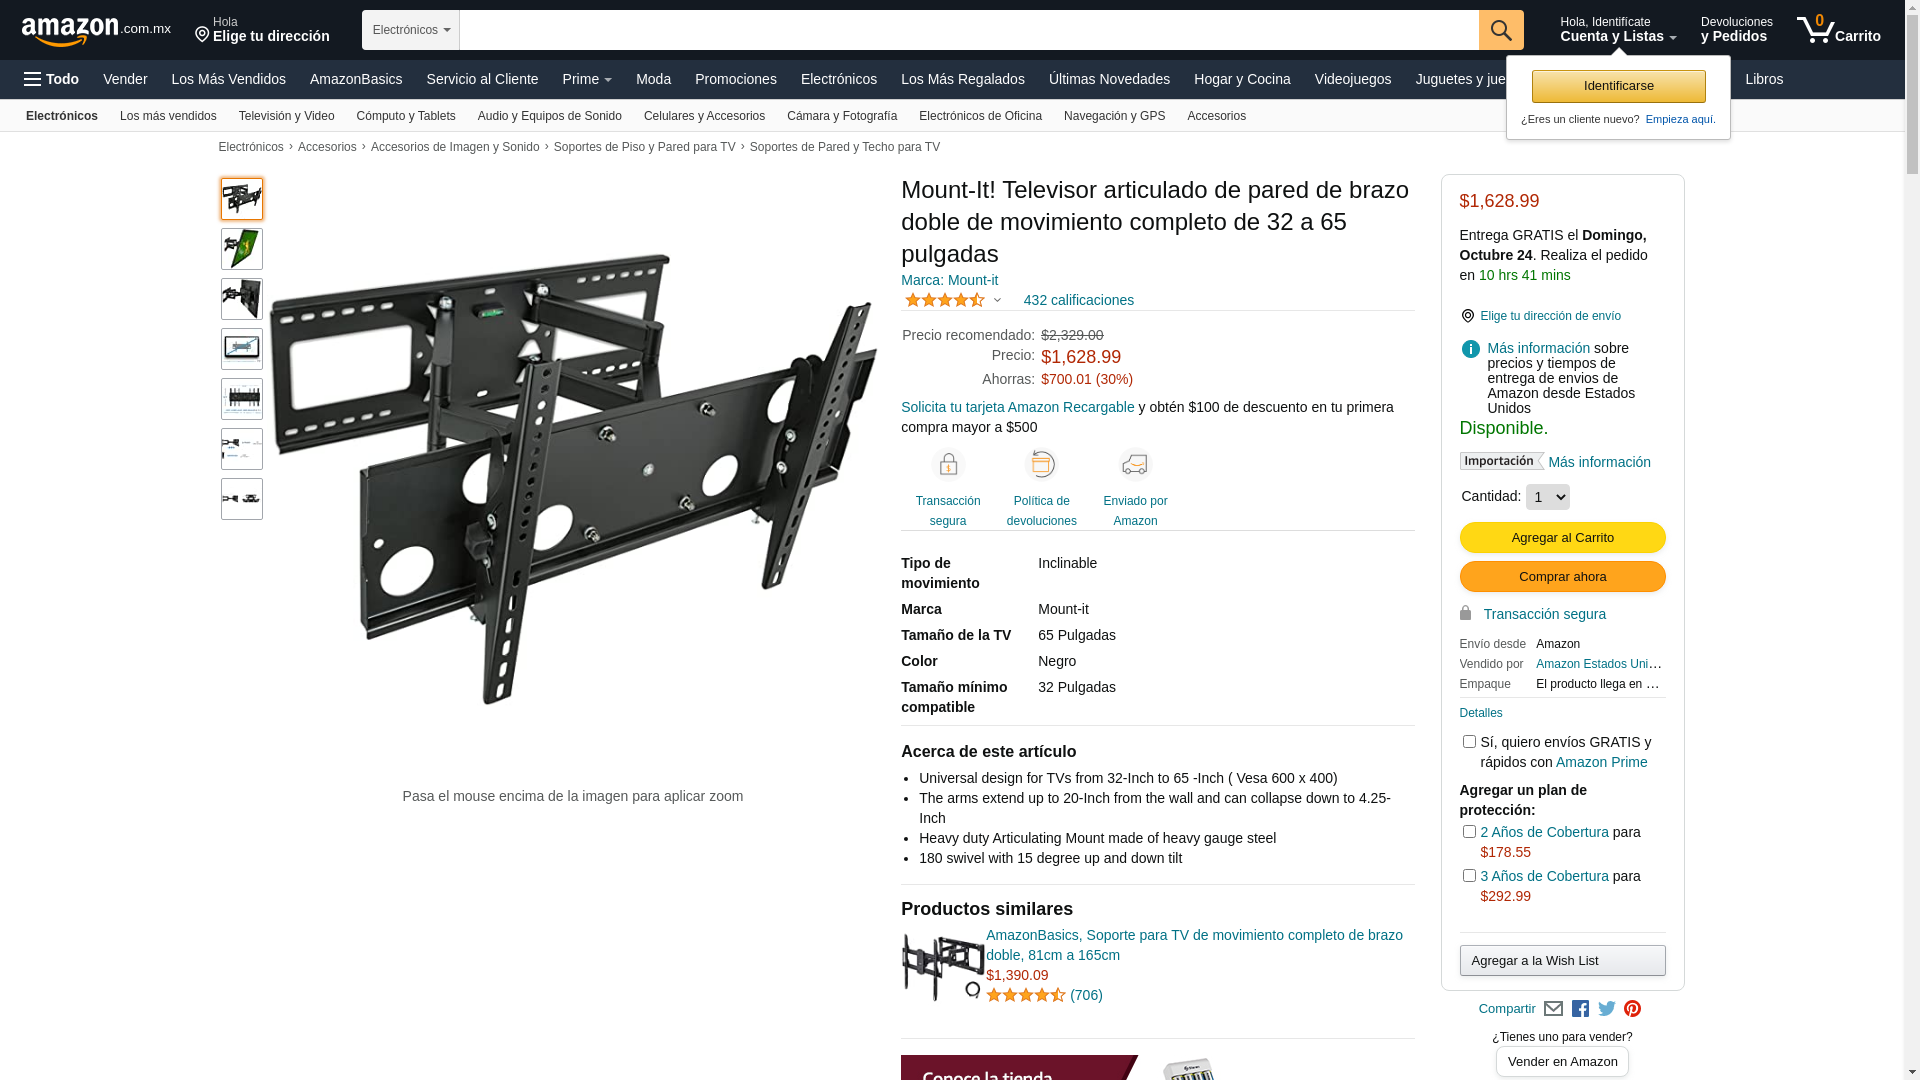Share product via Facebook icon
The height and width of the screenshot is (1080, 1920).
(1580, 1009)
